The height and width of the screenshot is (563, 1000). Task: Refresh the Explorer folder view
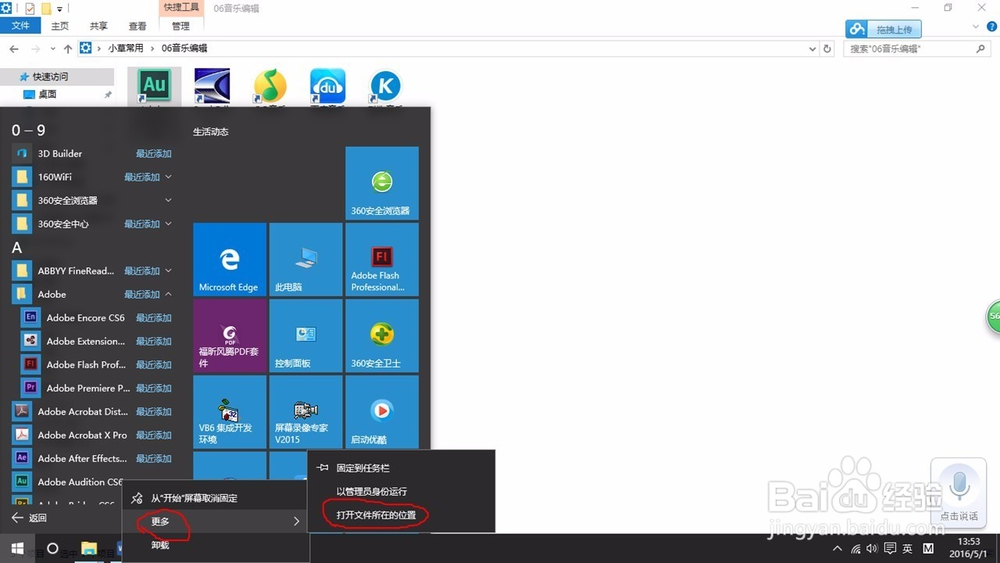[827, 48]
